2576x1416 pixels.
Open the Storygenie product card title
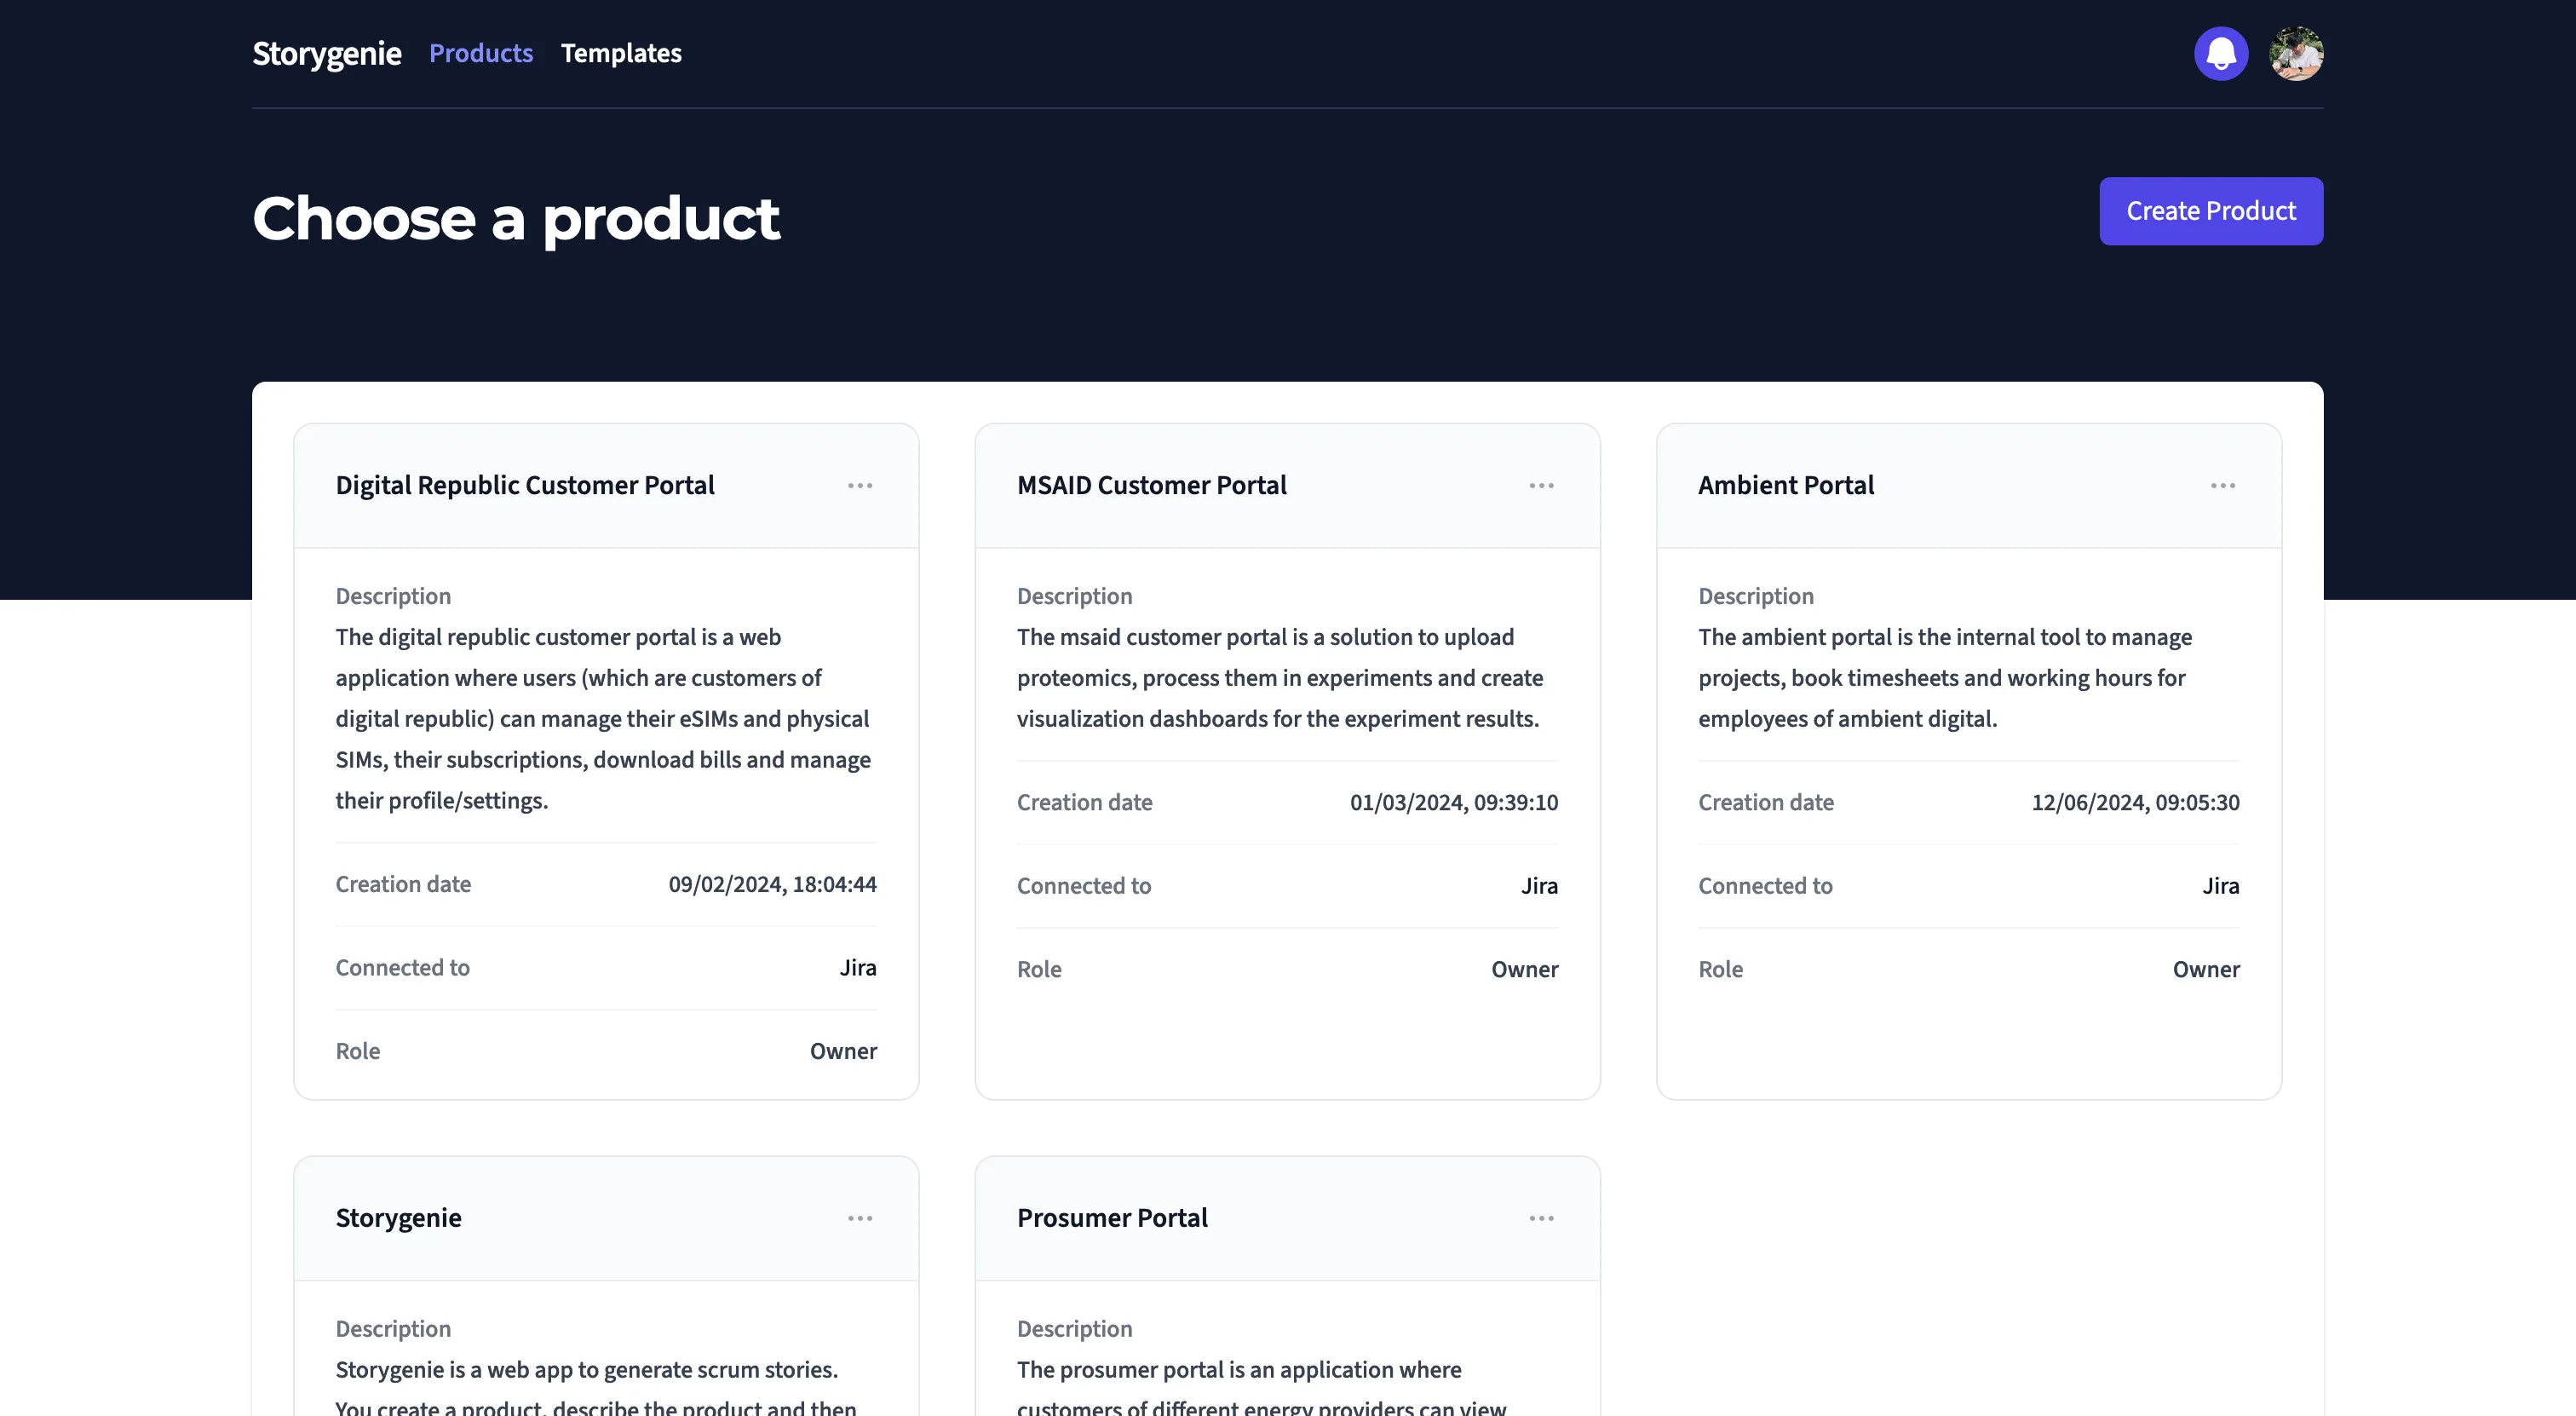(398, 1218)
